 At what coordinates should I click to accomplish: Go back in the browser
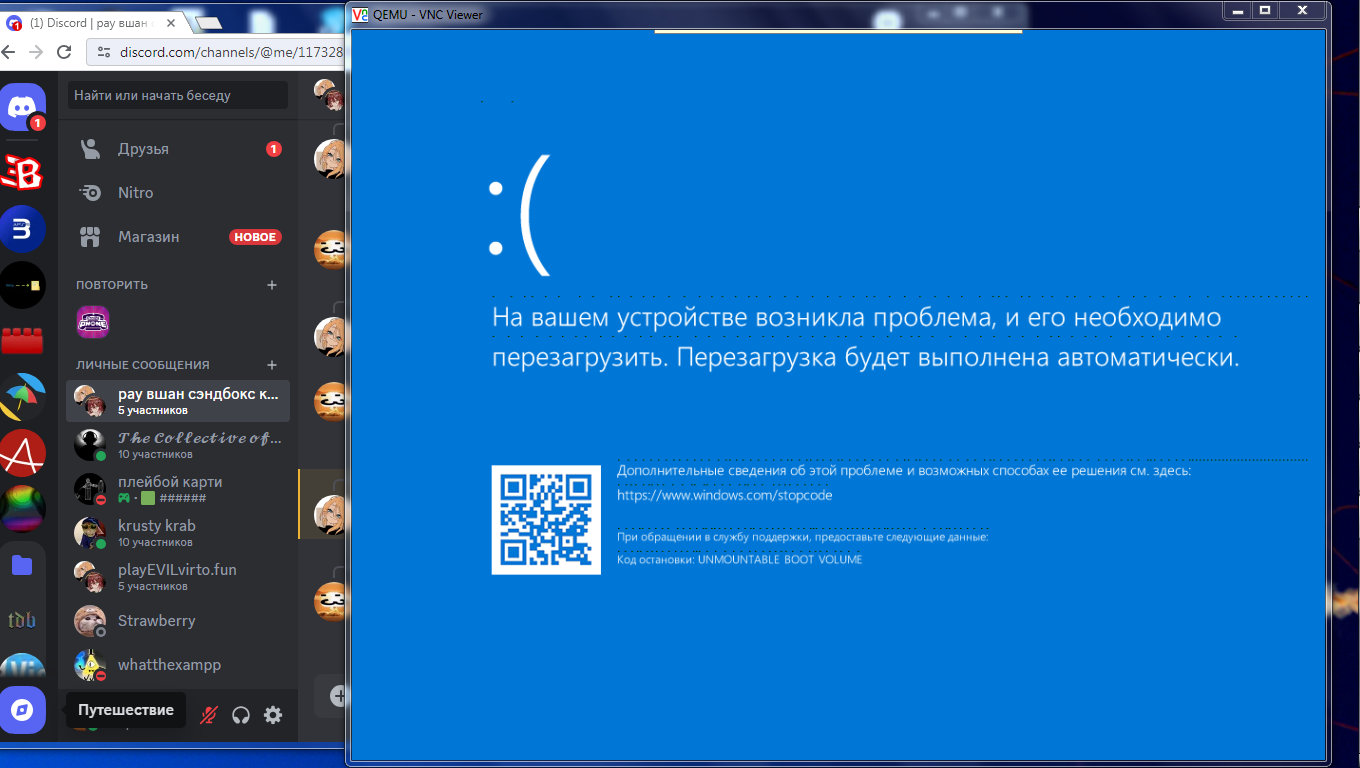point(8,52)
